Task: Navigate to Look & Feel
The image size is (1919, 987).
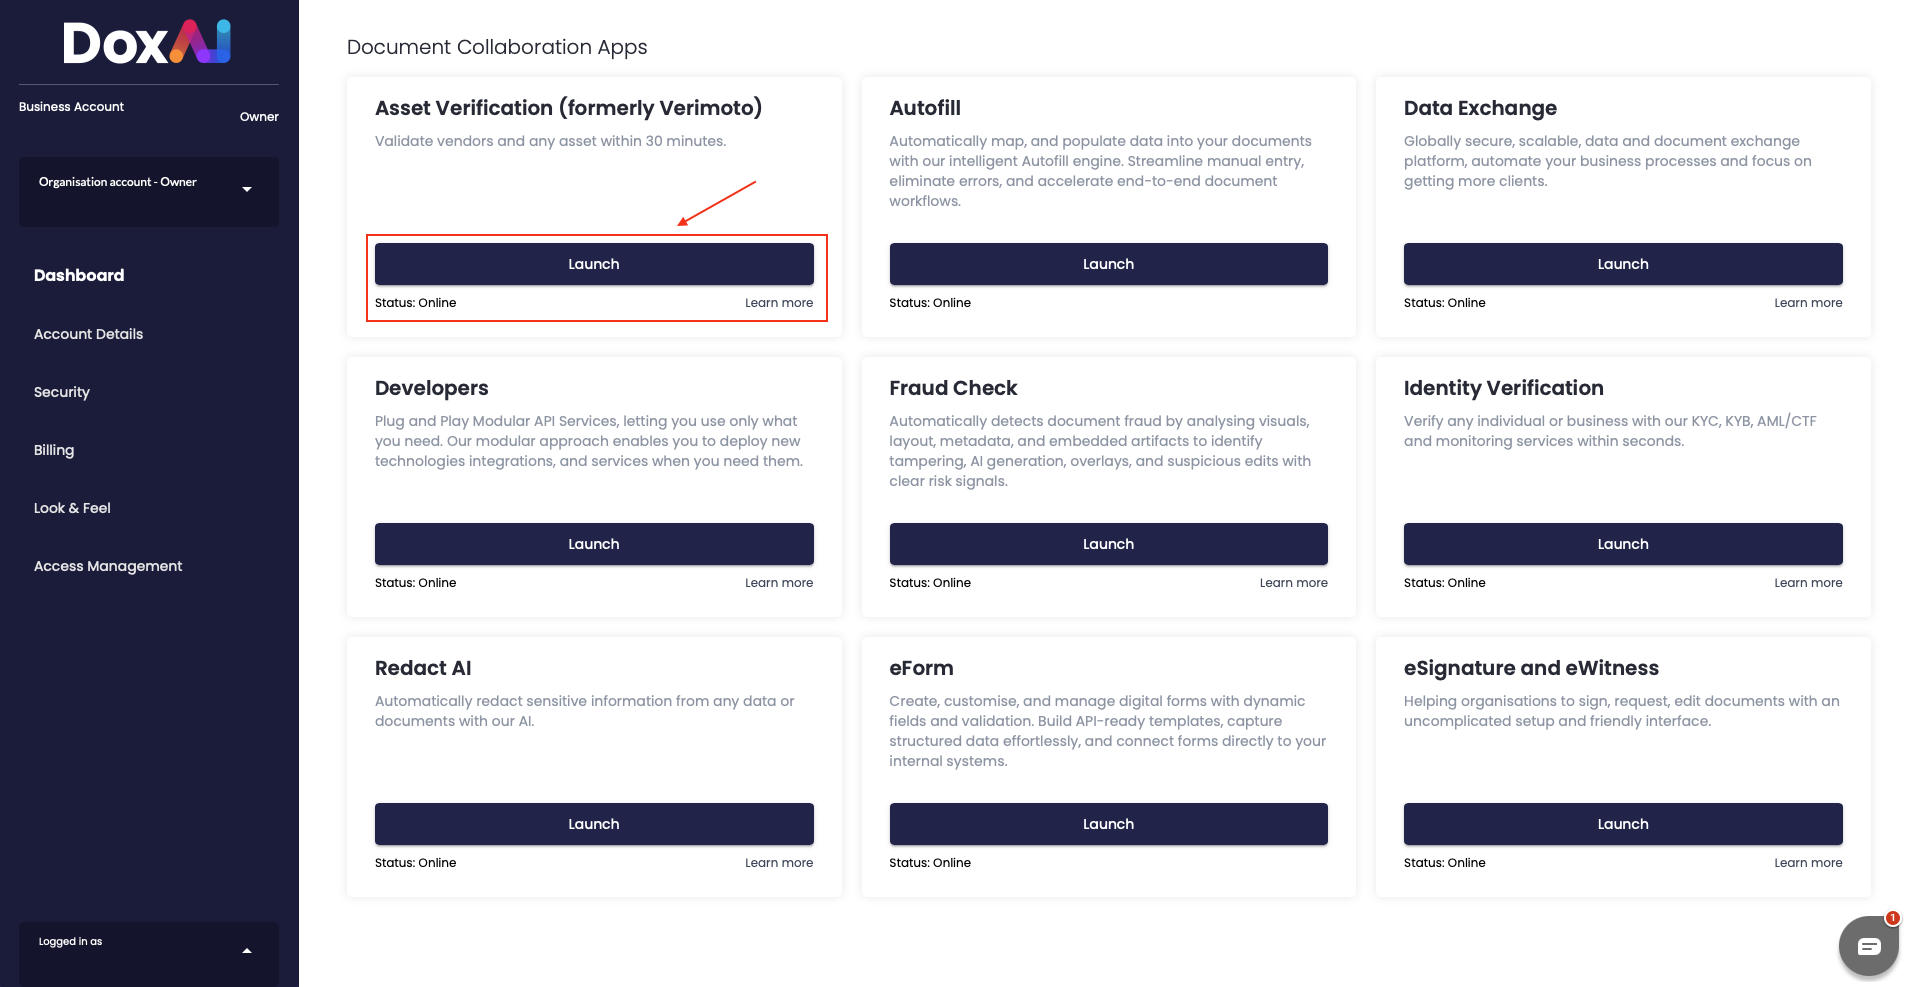Action: tap(72, 508)
